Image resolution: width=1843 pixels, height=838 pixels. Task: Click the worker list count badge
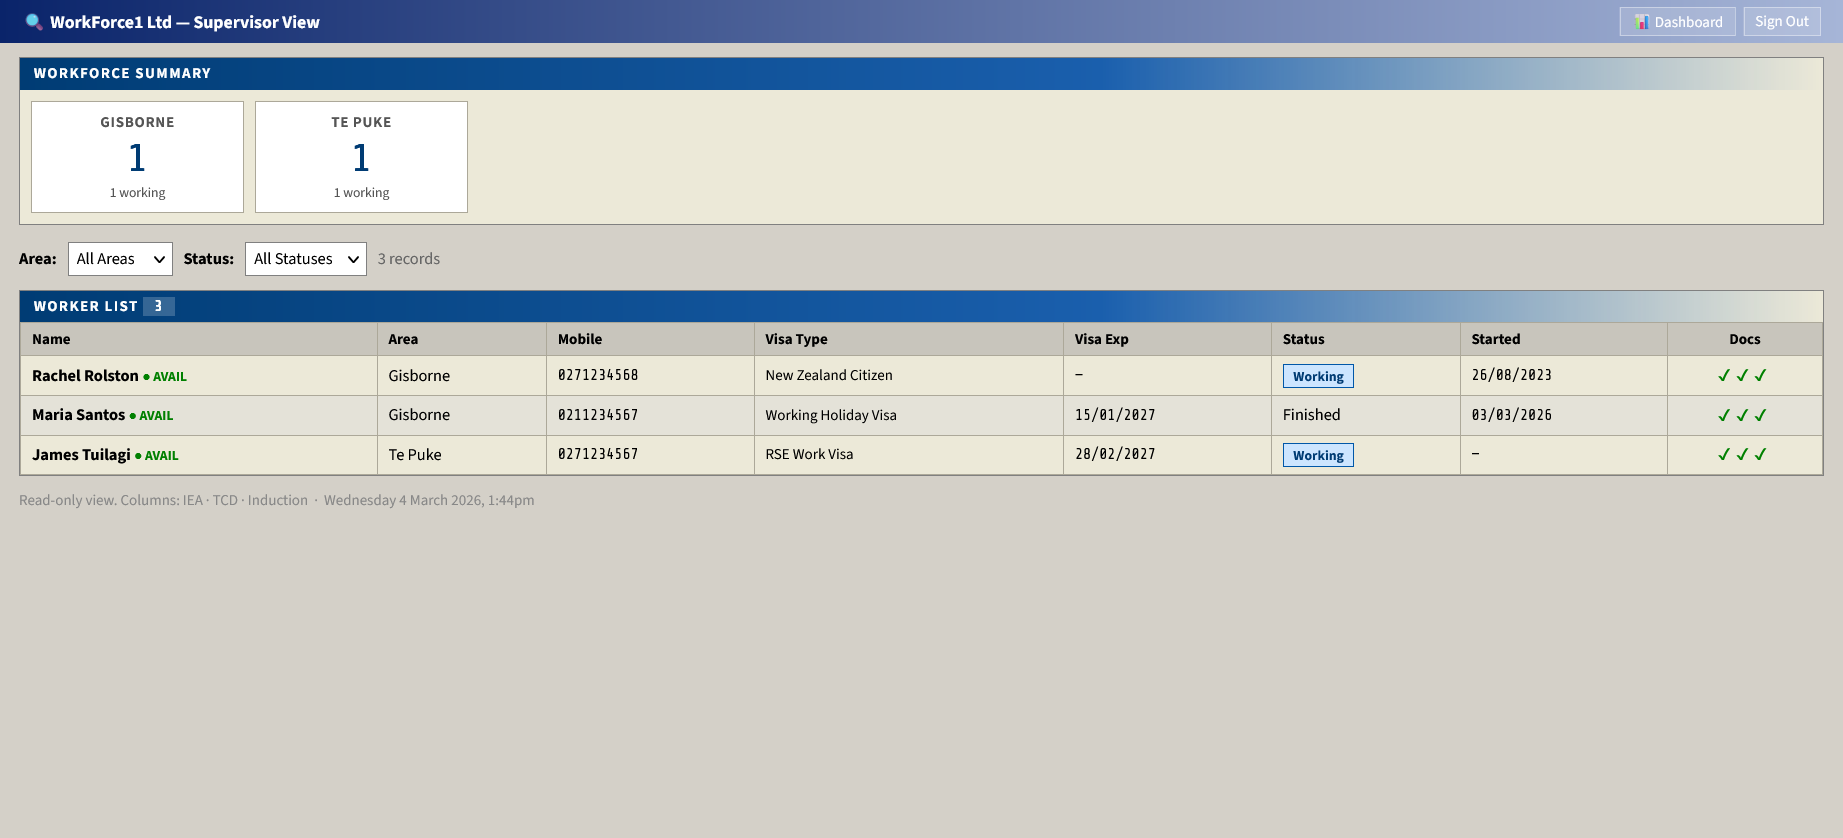[x=158, y=306]
